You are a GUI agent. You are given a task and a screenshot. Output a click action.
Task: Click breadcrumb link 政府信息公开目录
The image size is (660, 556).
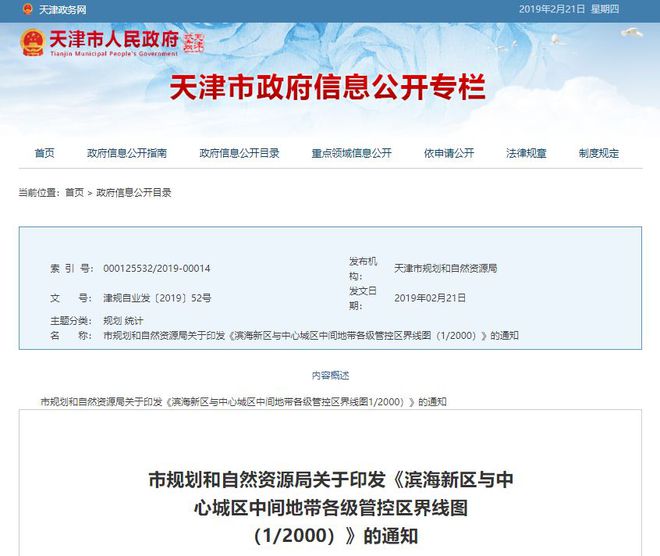(134, 193)
